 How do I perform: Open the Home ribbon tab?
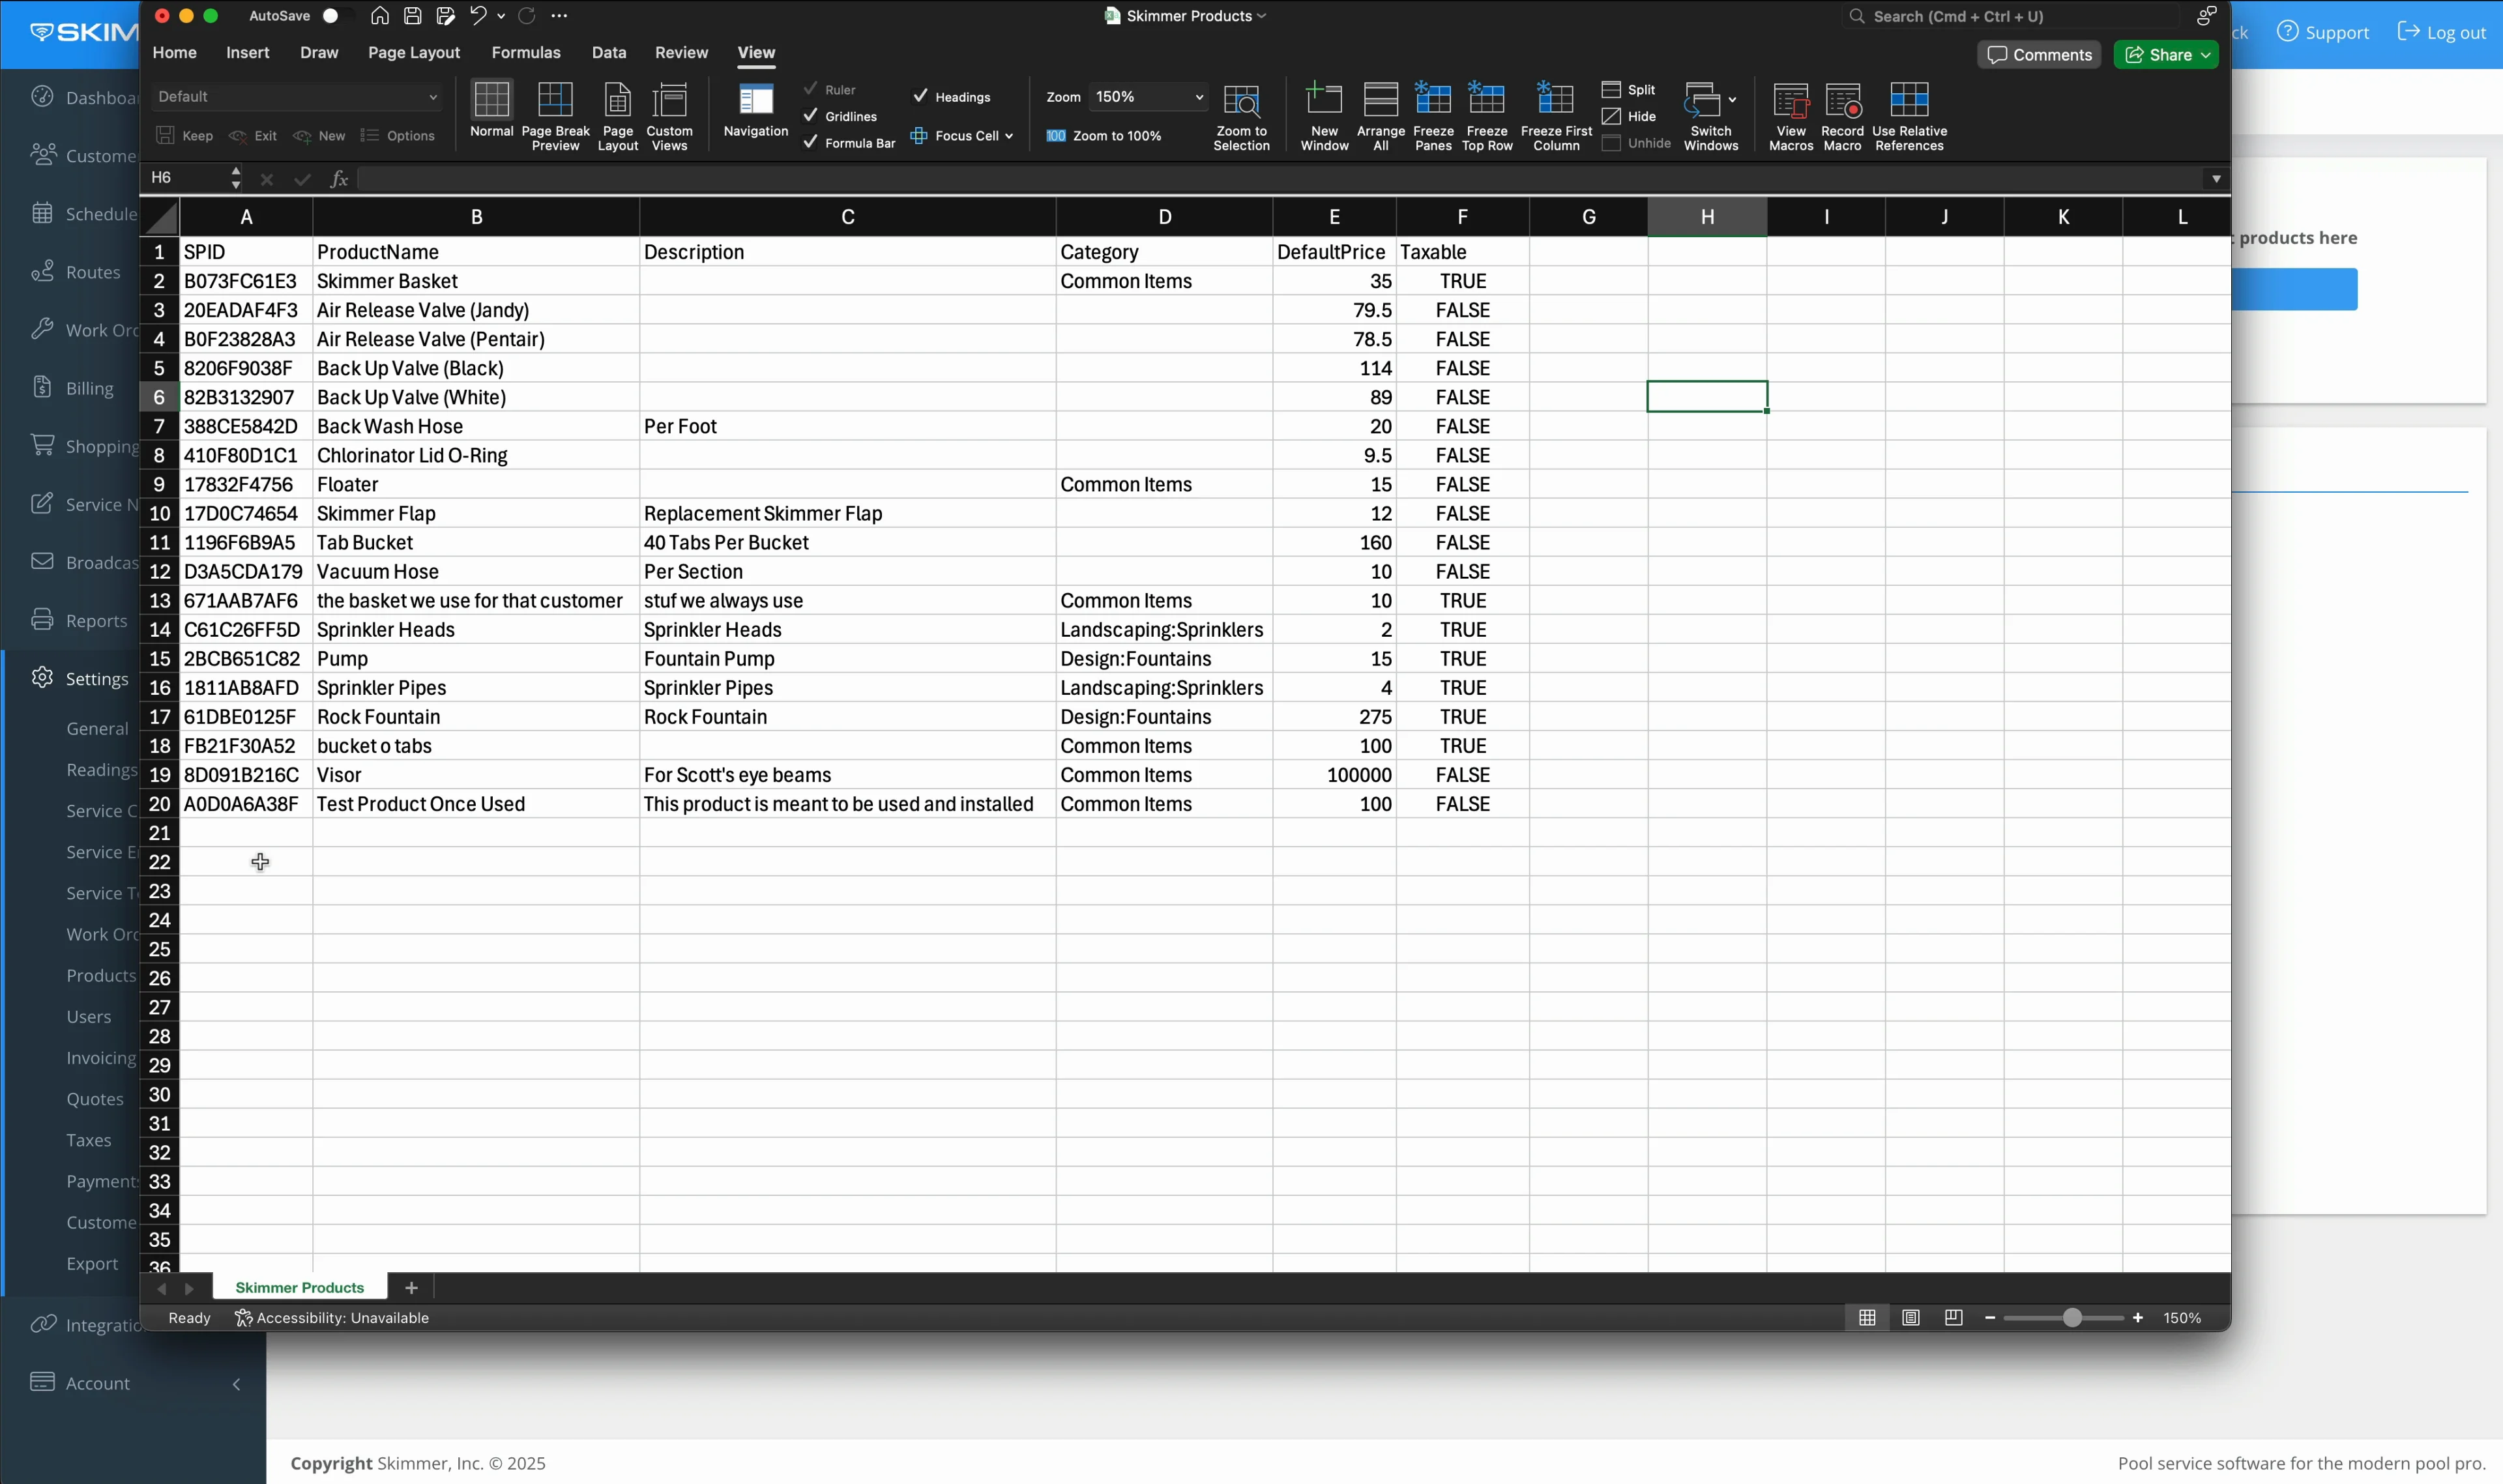(174, 53)
